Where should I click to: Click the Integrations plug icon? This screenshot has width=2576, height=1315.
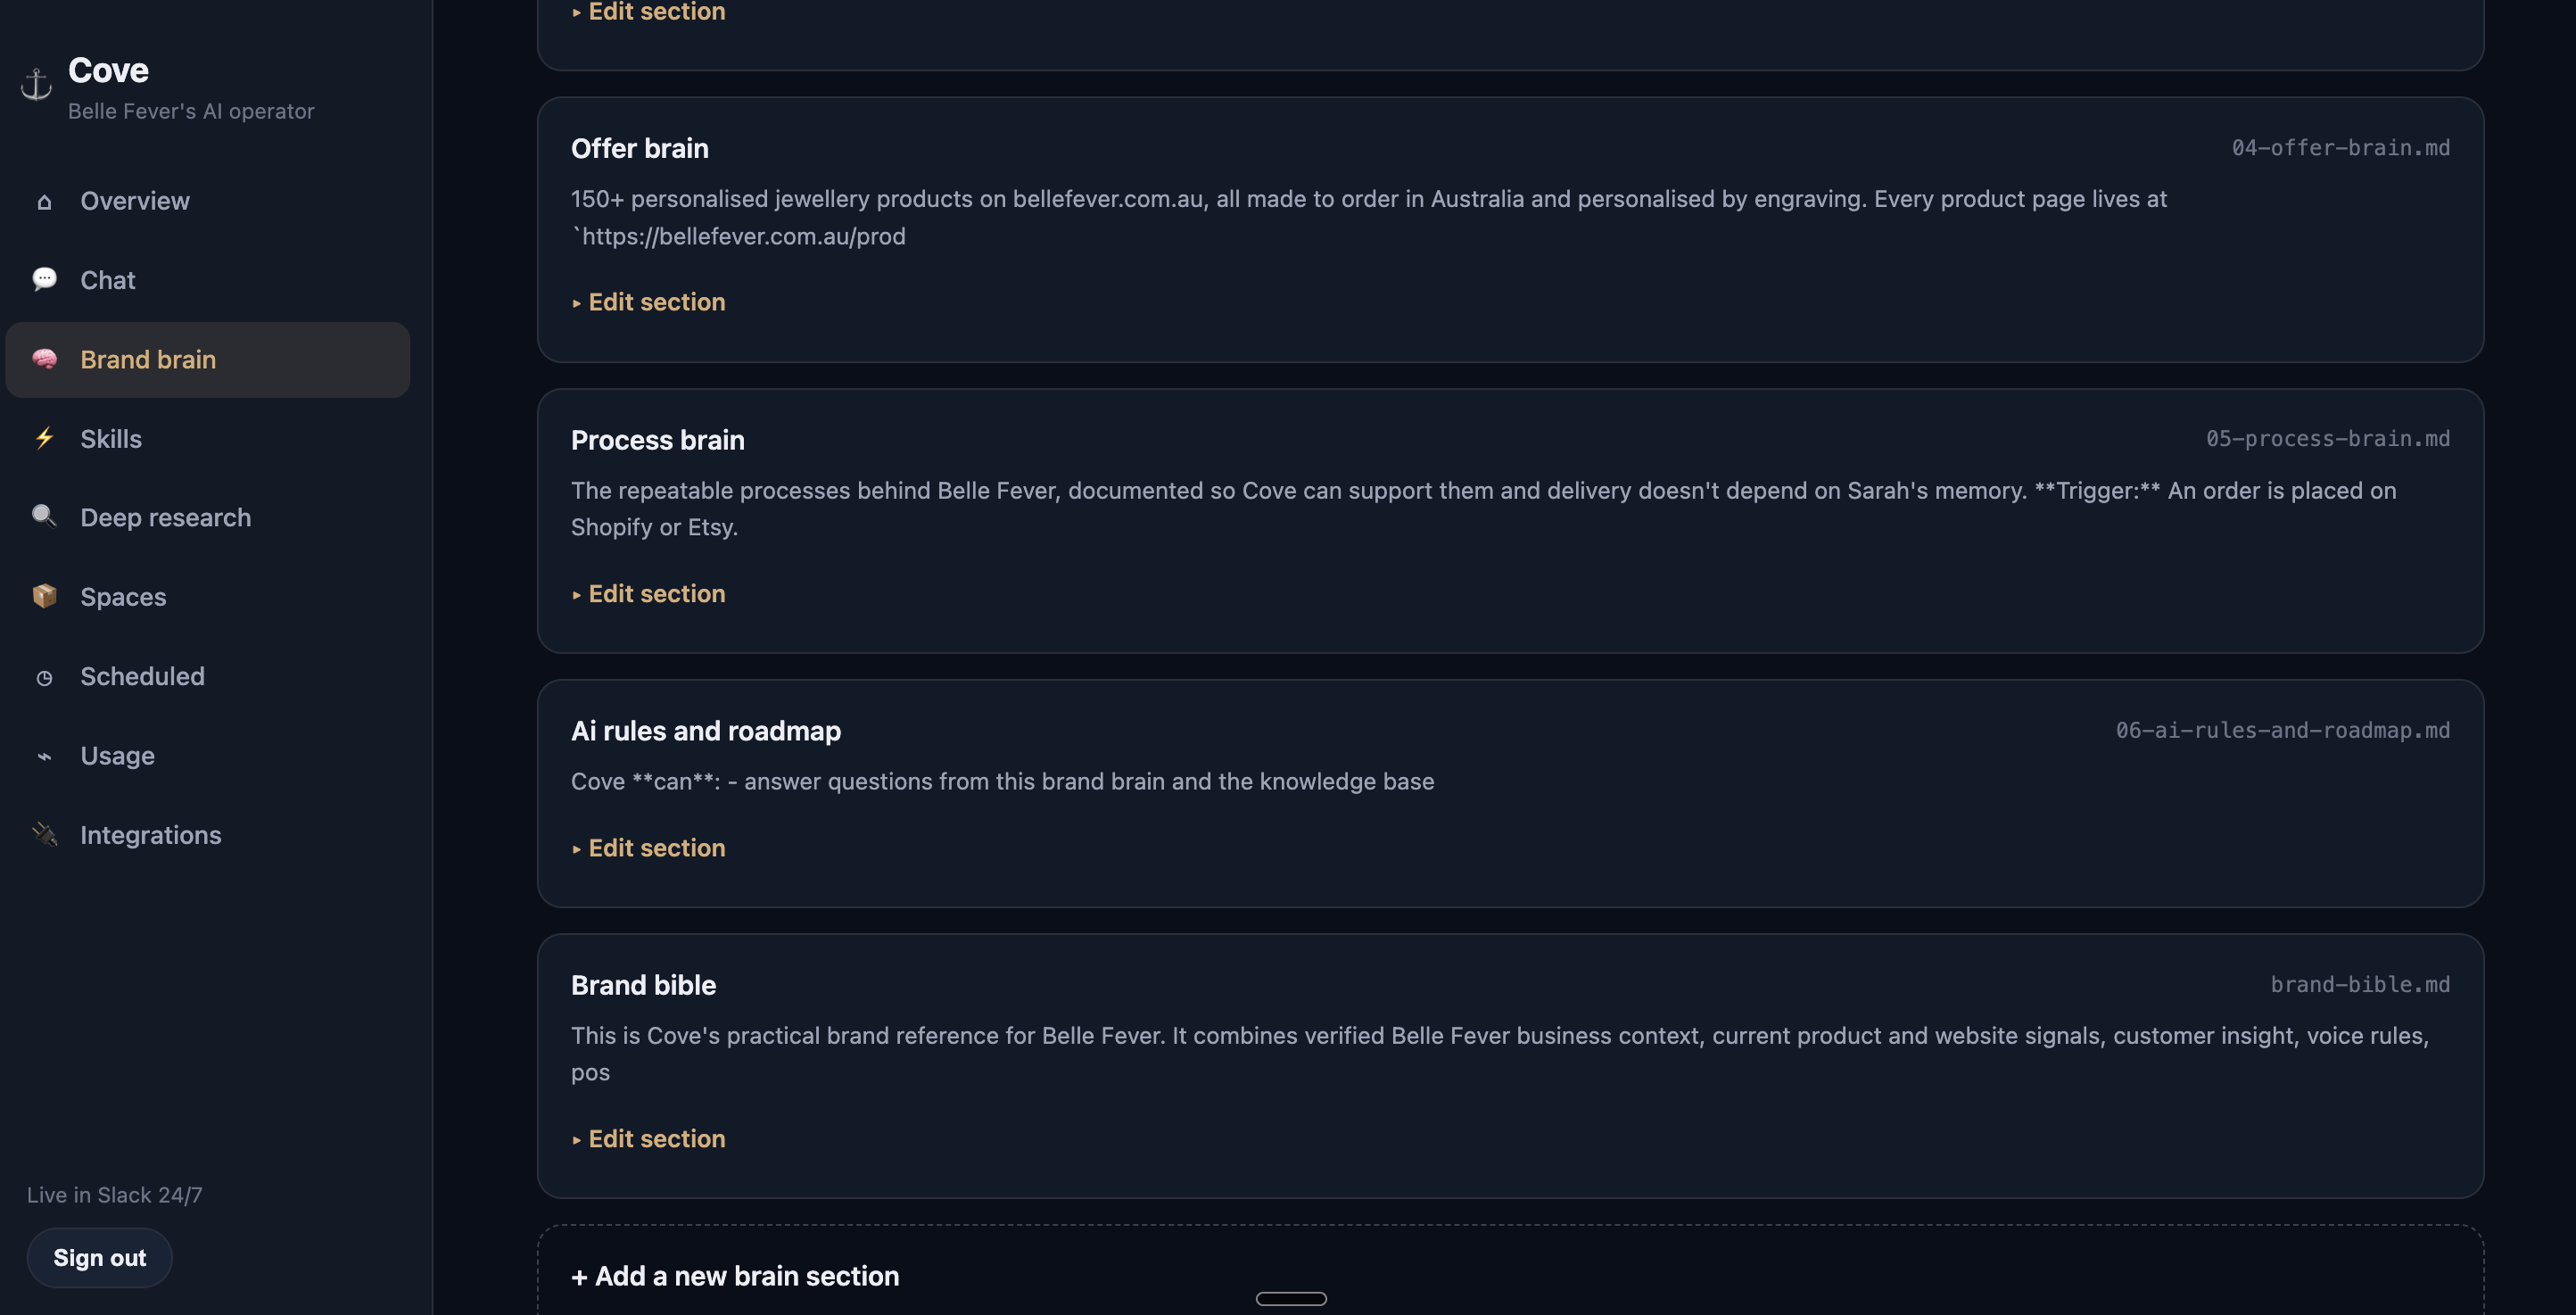click(44, 834)
